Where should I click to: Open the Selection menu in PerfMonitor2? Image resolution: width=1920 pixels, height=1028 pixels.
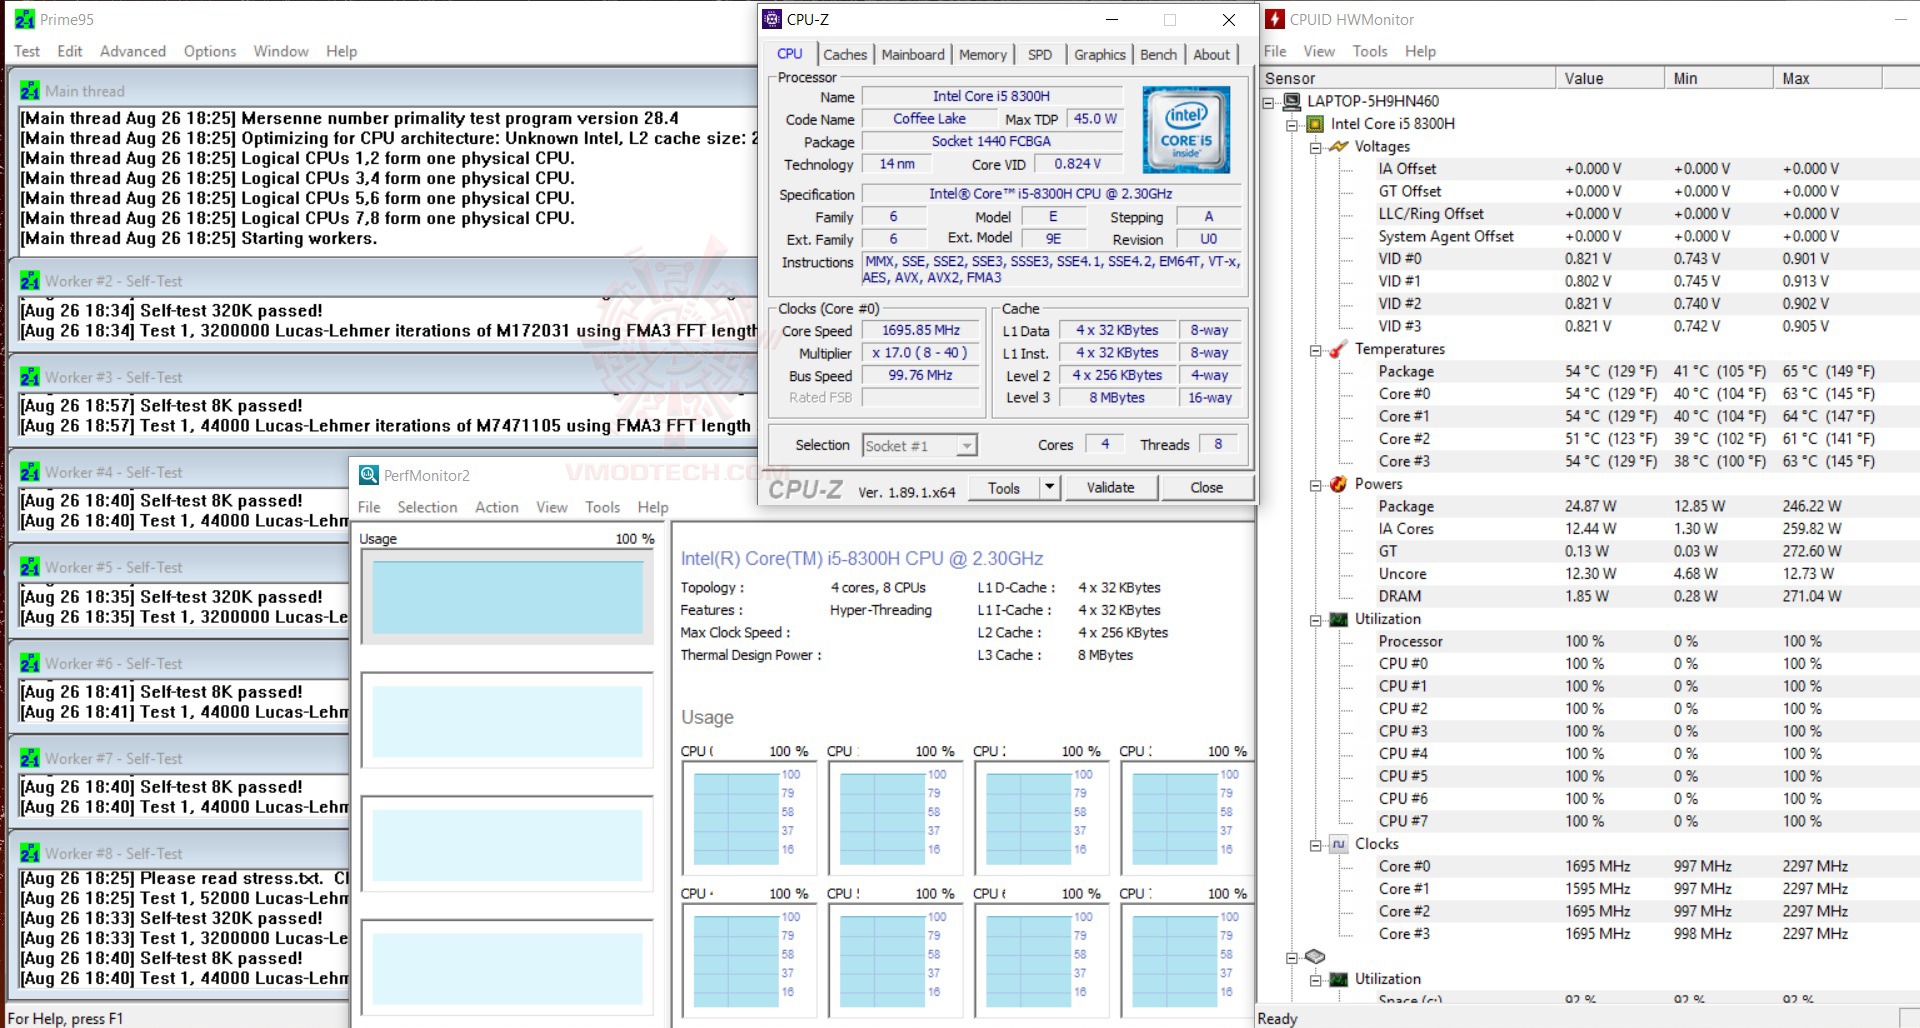(x=427, y=507)
